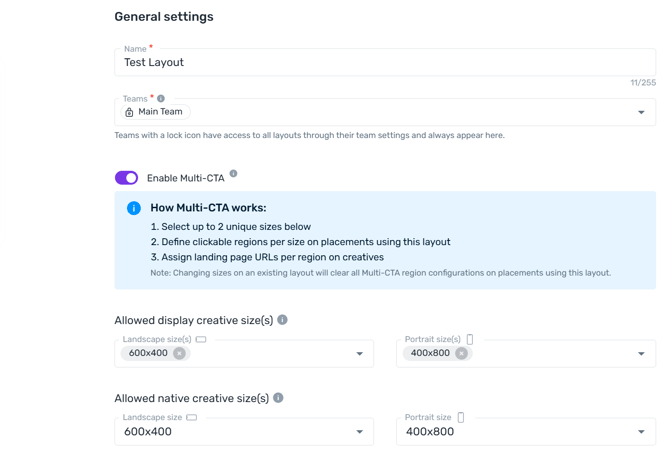Expand display Portrait size(s) dropdown
Viewport: 670px width, 457px height.
tap(641, 354)
